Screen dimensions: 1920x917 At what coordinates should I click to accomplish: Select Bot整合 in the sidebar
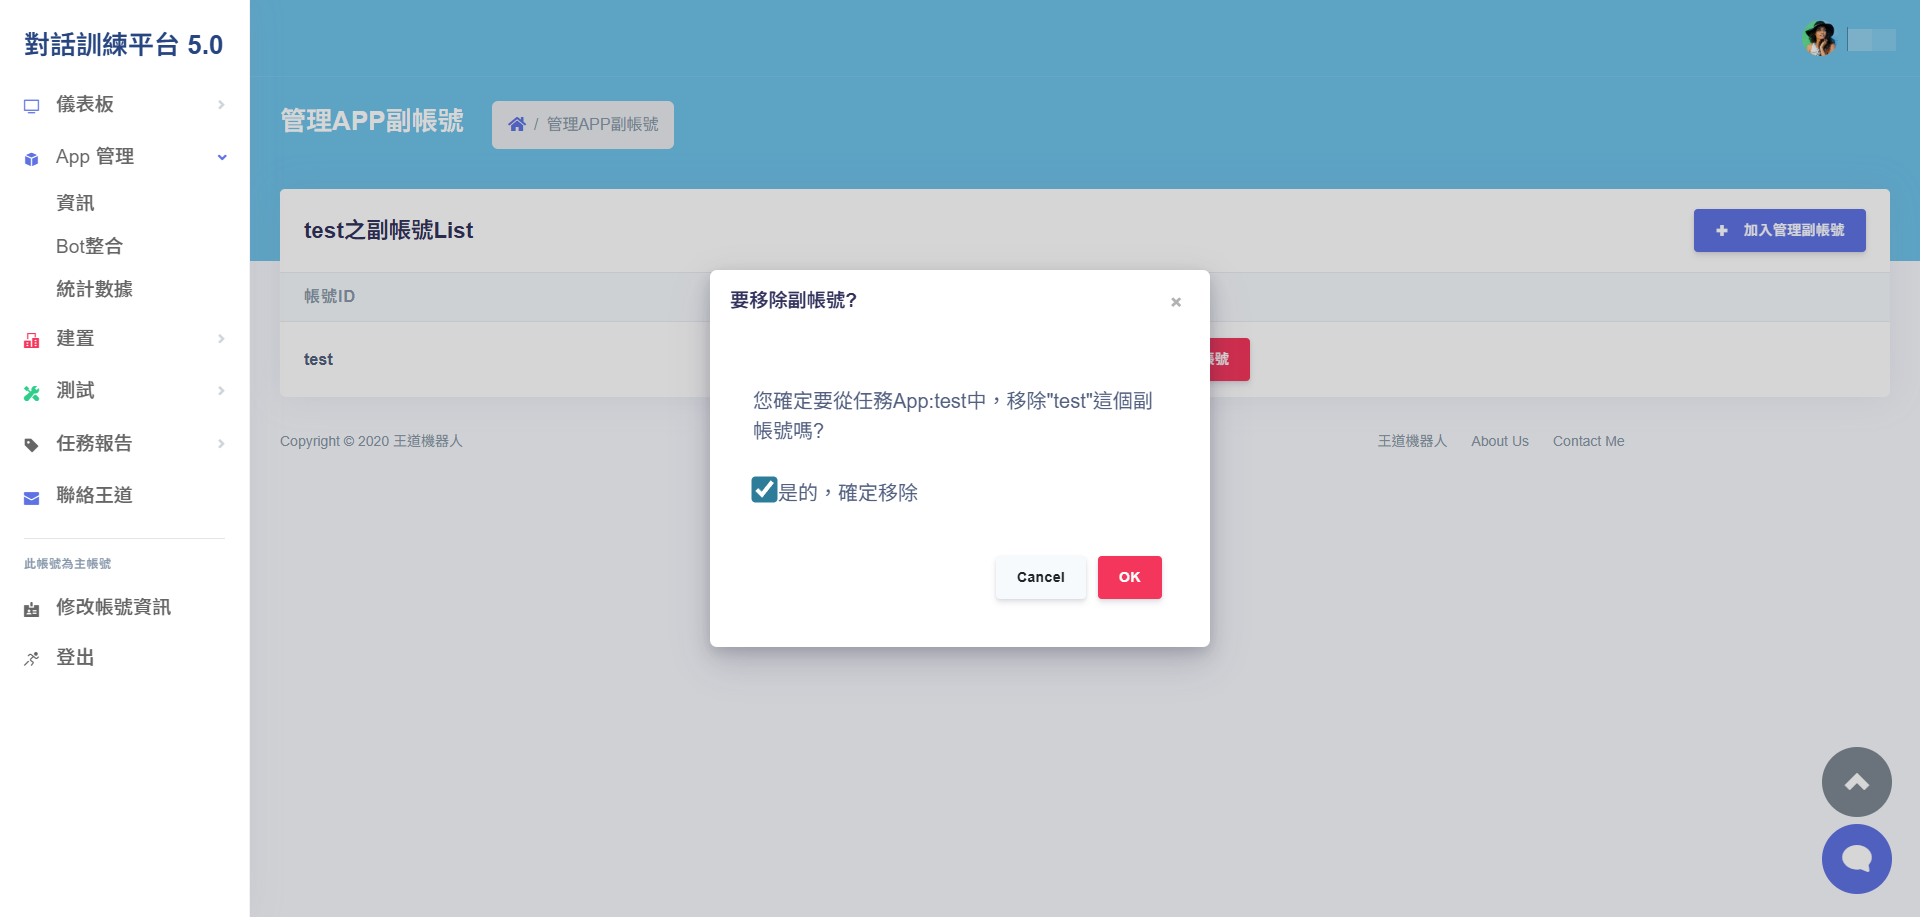point(90,246)
